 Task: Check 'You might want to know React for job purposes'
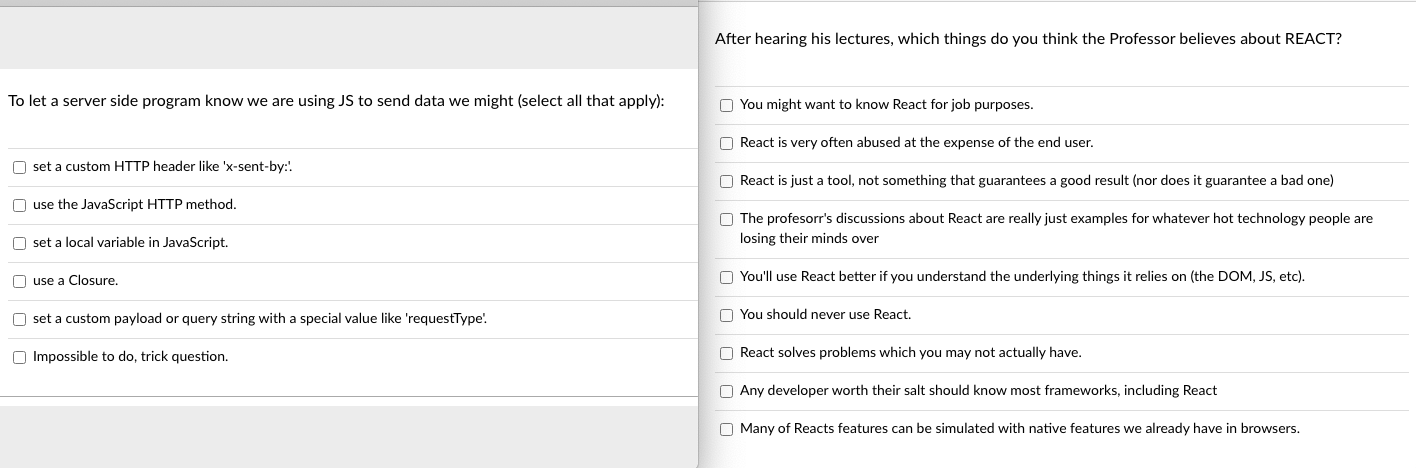tap(727, 105)
